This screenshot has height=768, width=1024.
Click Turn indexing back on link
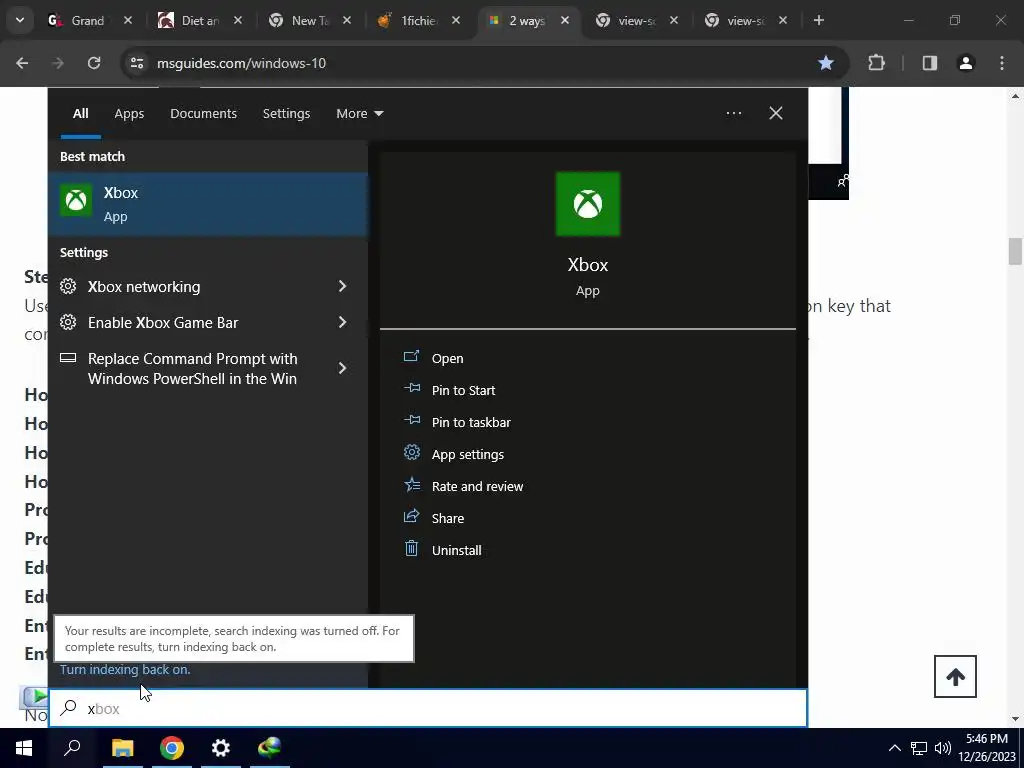click(x=125, y=669)
